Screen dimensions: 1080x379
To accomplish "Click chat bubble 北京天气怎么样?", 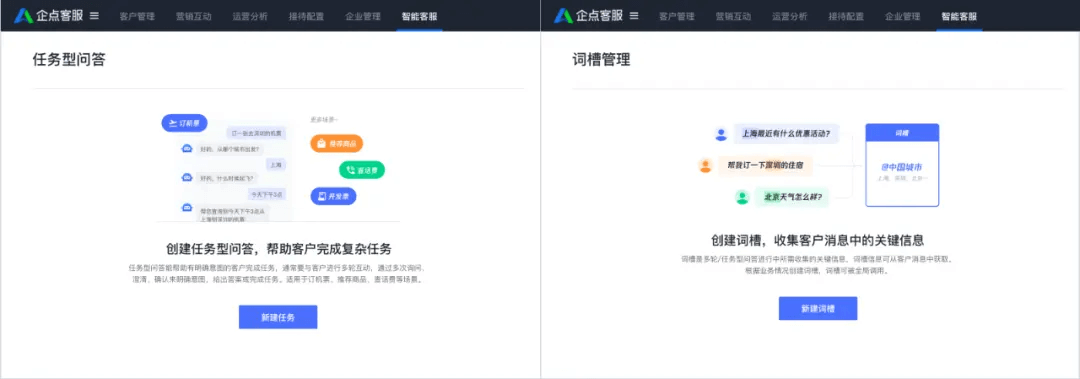I will pos(792,197).
